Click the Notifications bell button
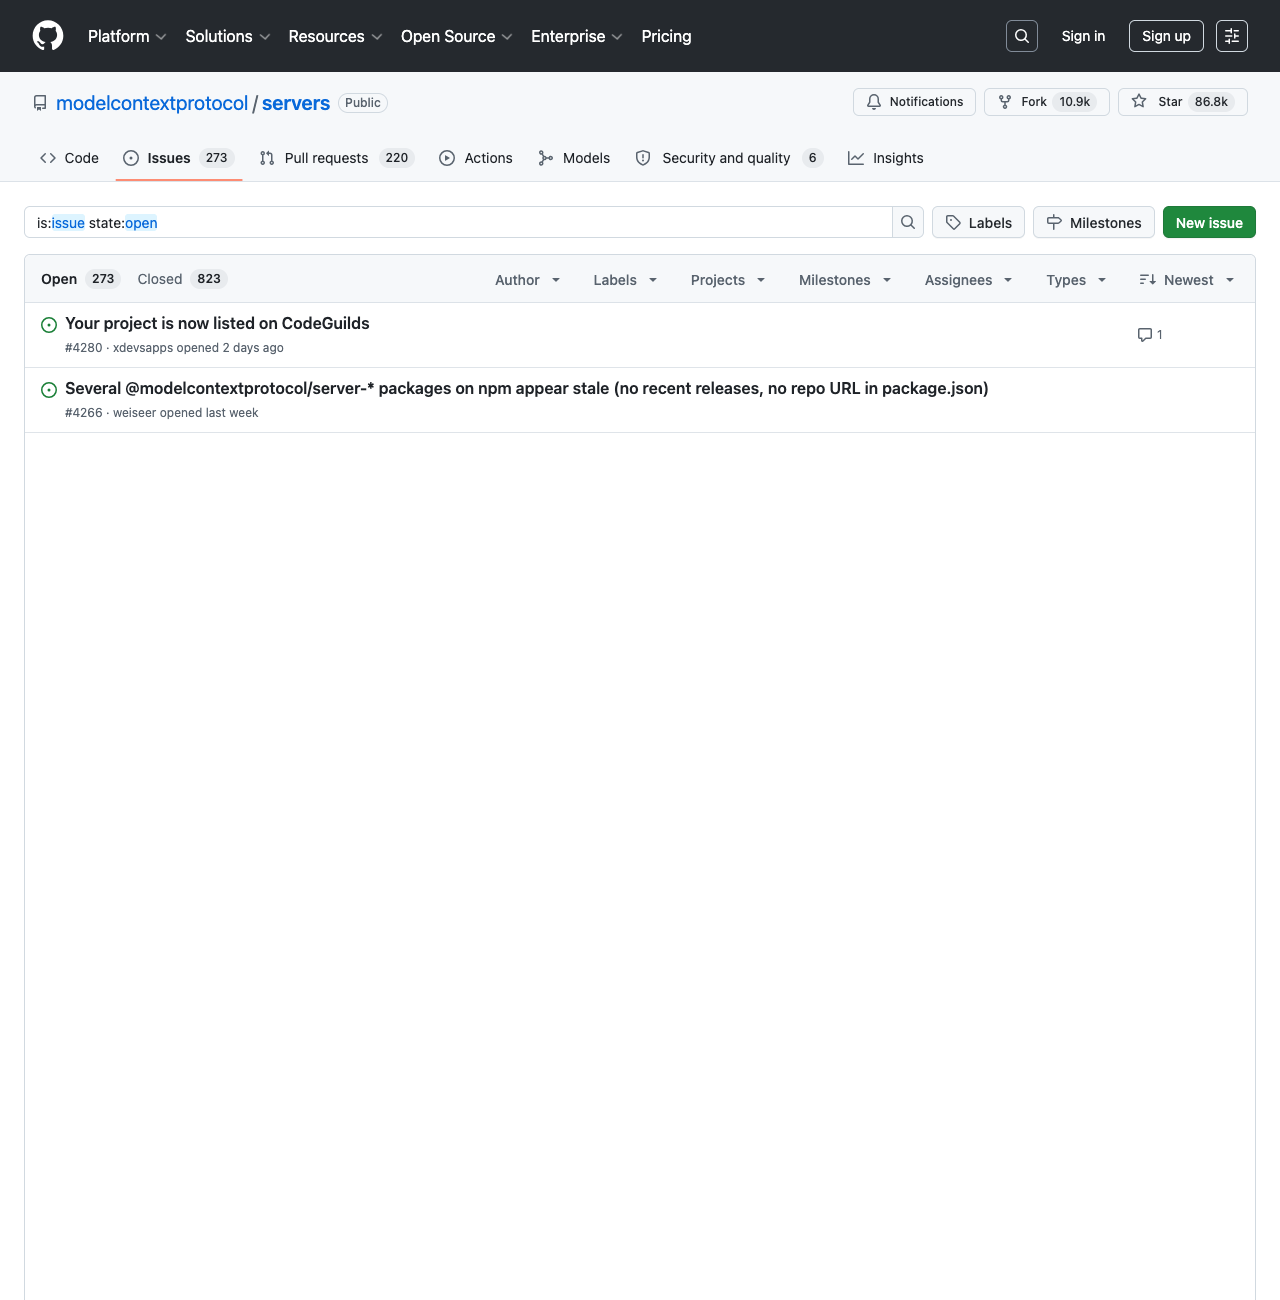1280x1300 pixels. 914,102
